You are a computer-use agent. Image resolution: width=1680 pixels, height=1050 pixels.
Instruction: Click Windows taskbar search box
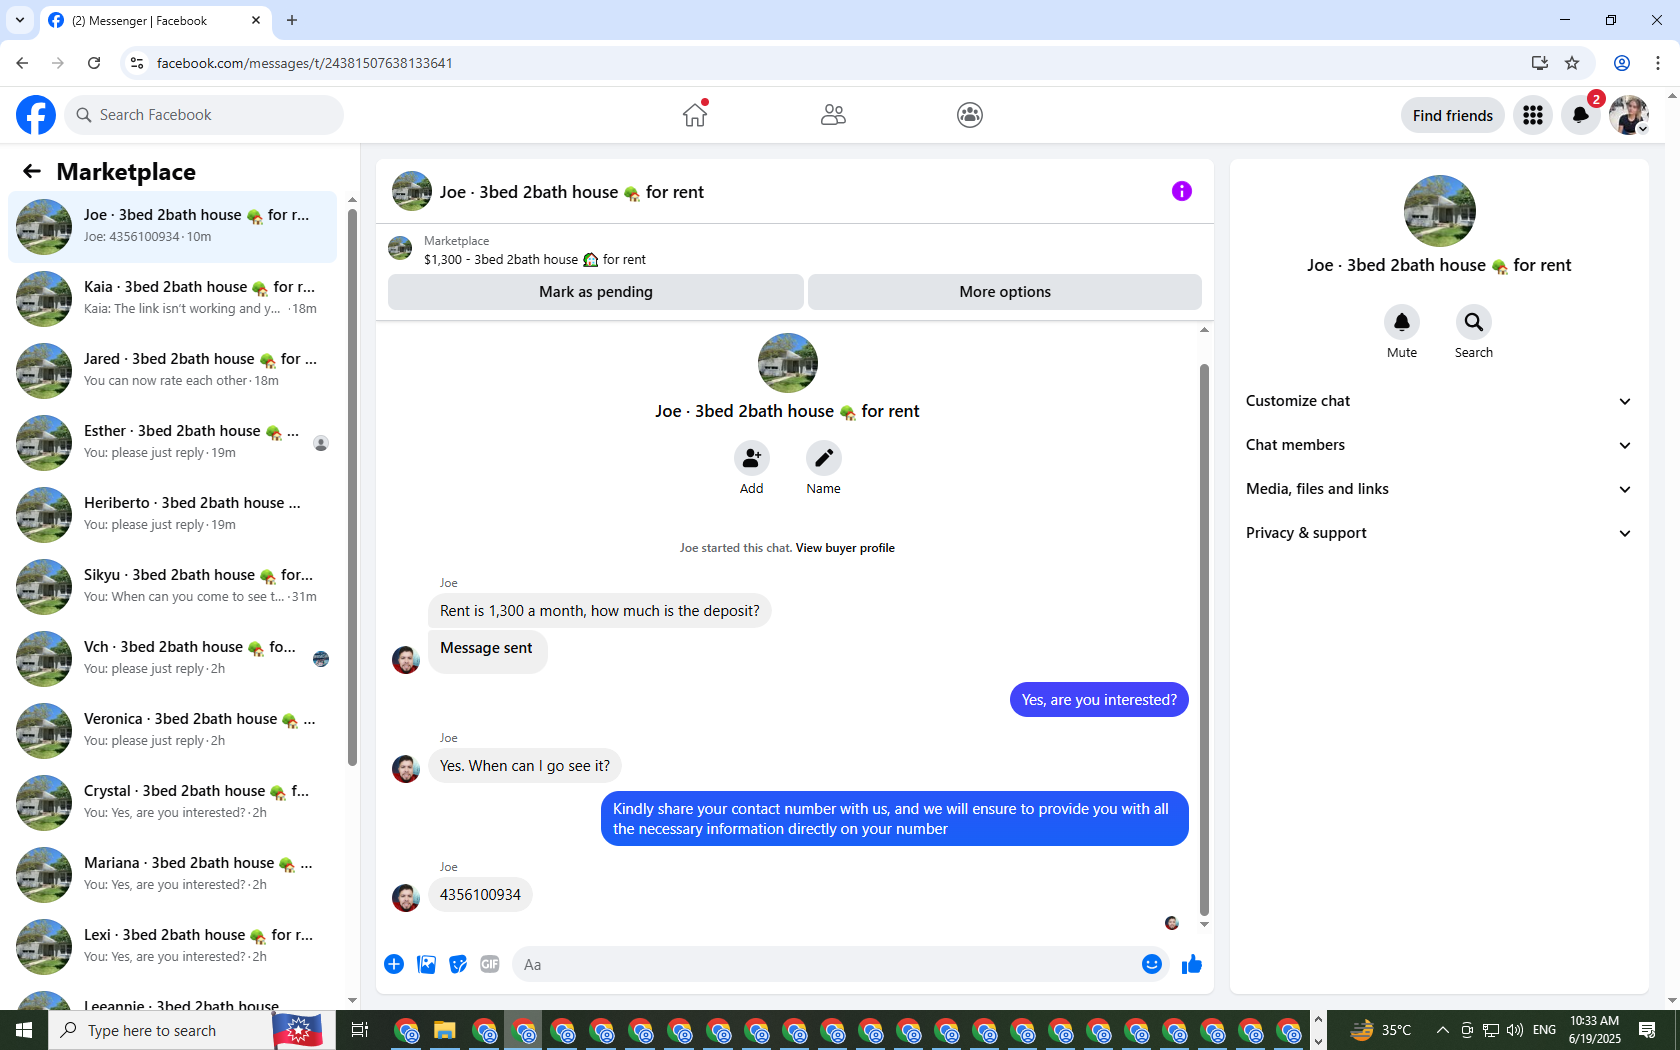click(160, 1030)
